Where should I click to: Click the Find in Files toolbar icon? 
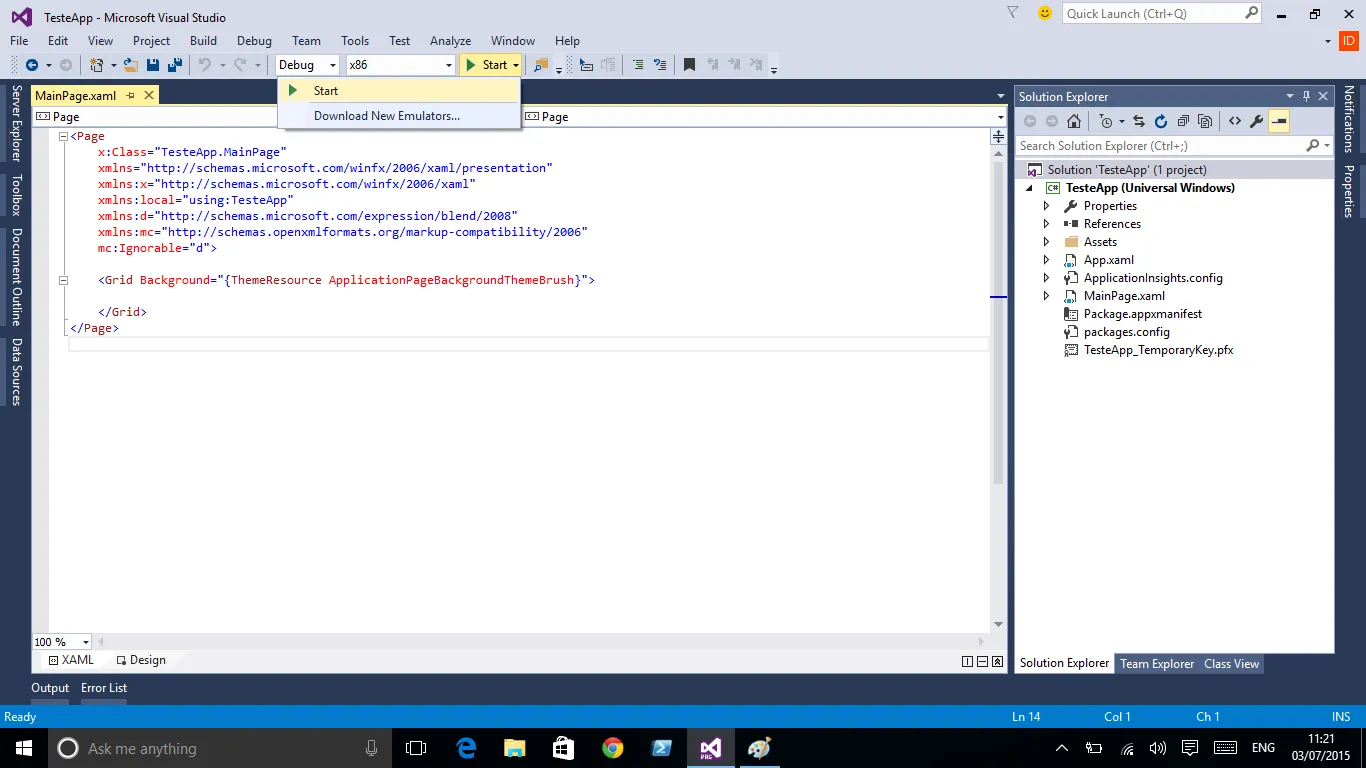(541, 65)
